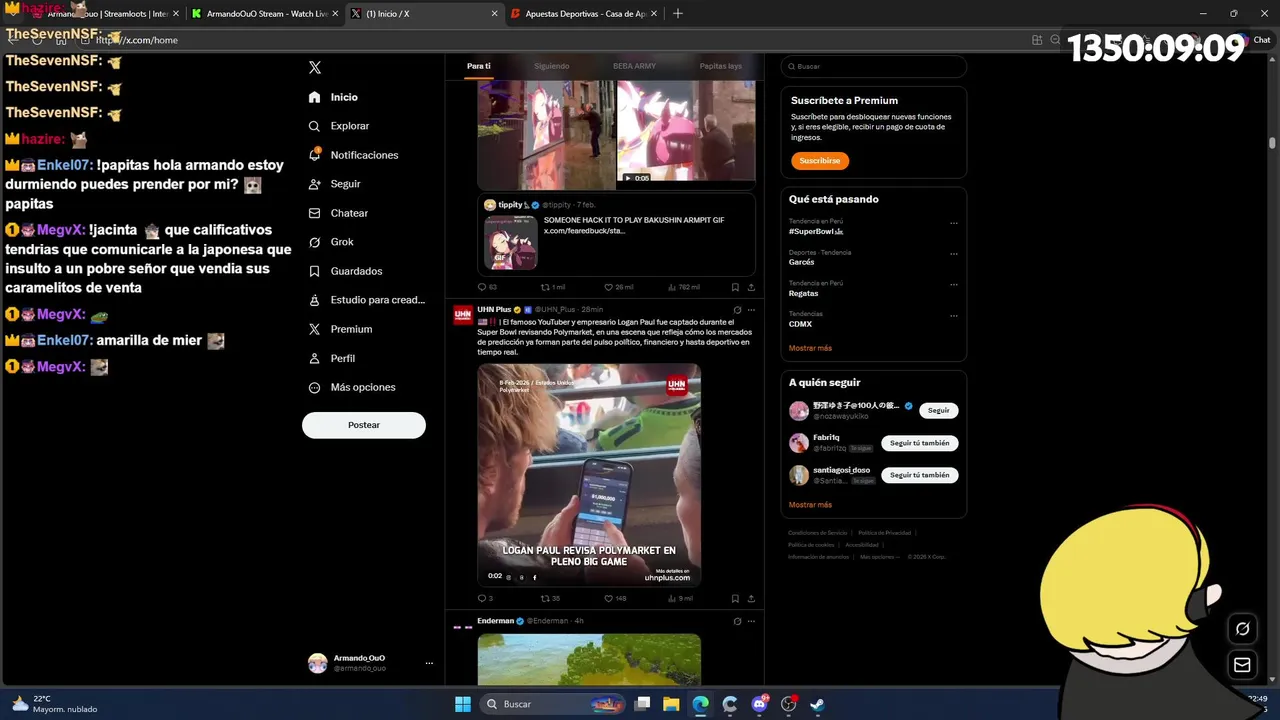Viewport: 1280px width, 720px height.
Task: Click Seguir tú también for Fabri1q
Action: click(920, 443)
